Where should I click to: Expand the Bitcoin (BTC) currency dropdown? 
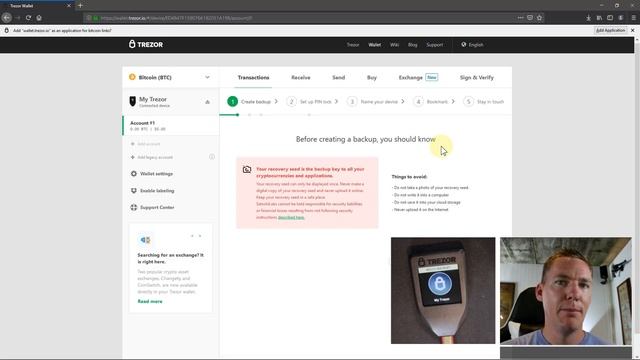point(170,77)
